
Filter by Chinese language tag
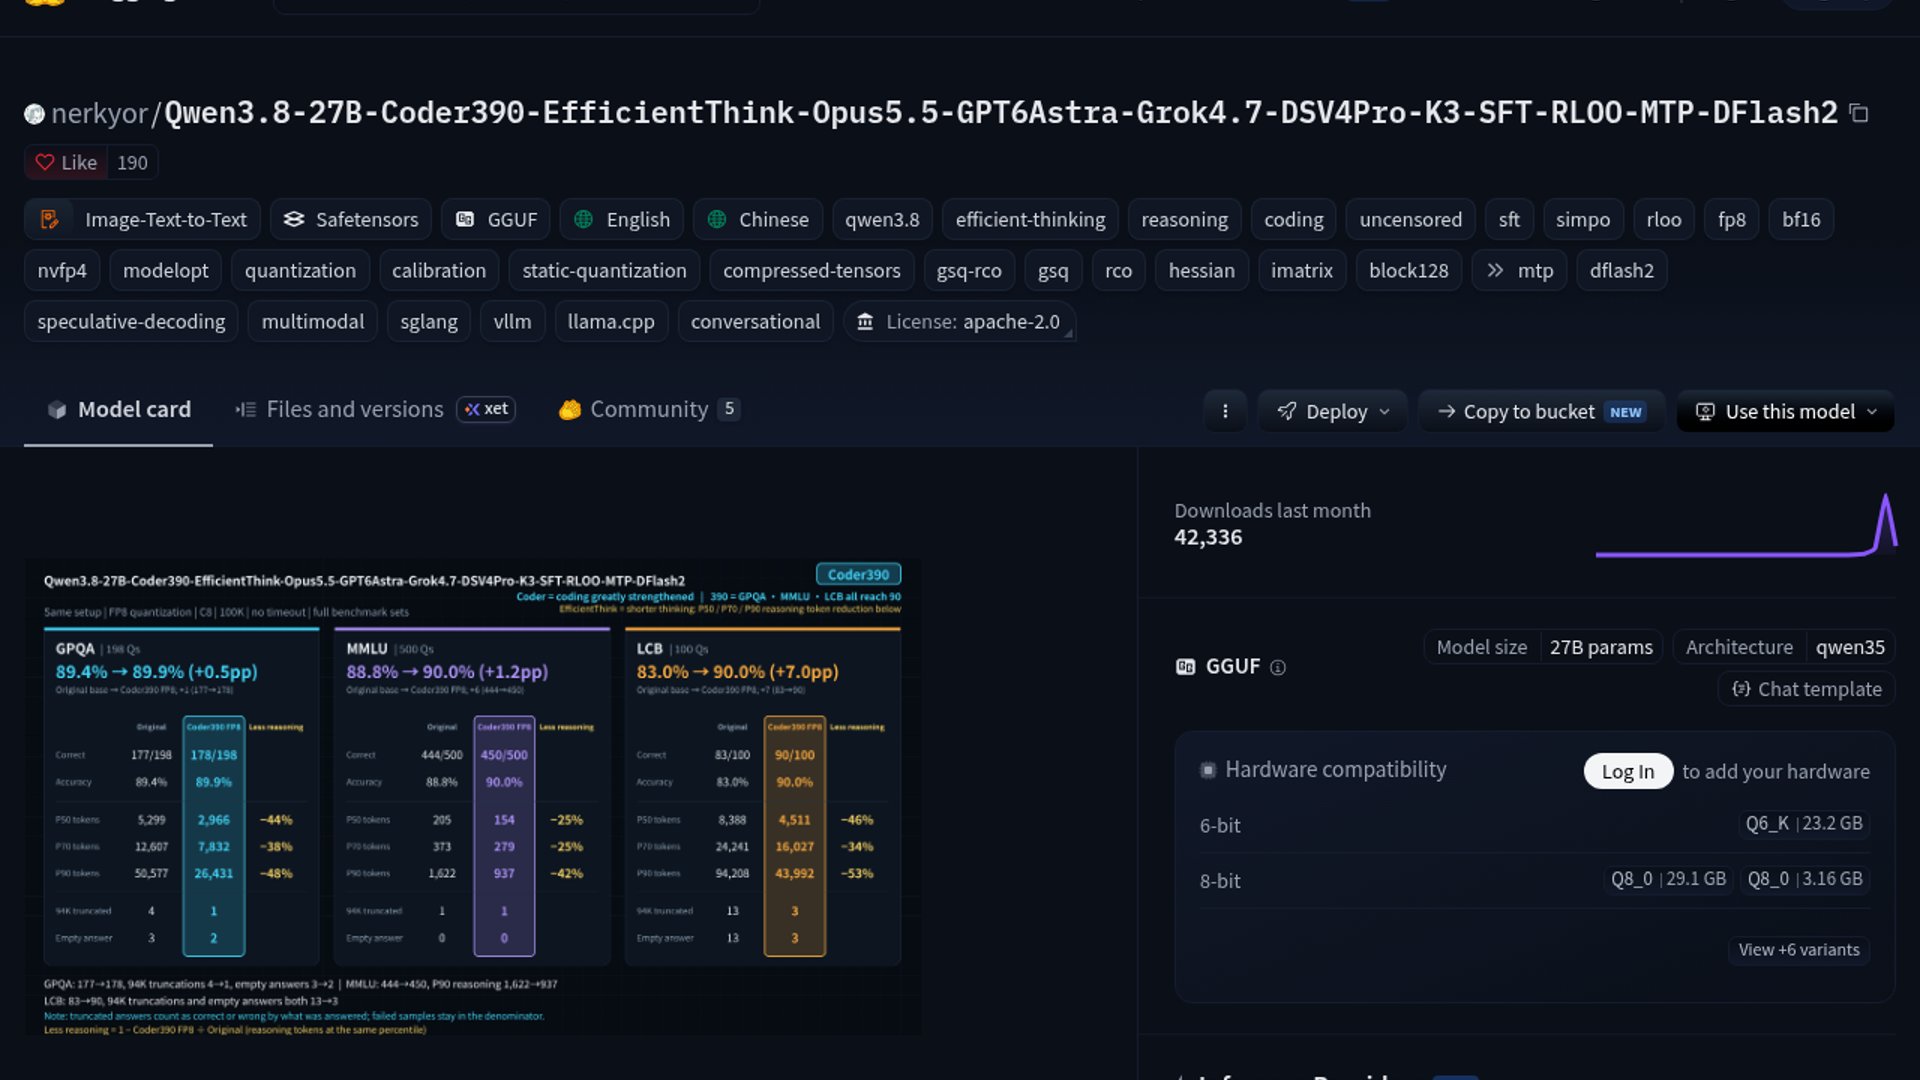tap(758, 219)
